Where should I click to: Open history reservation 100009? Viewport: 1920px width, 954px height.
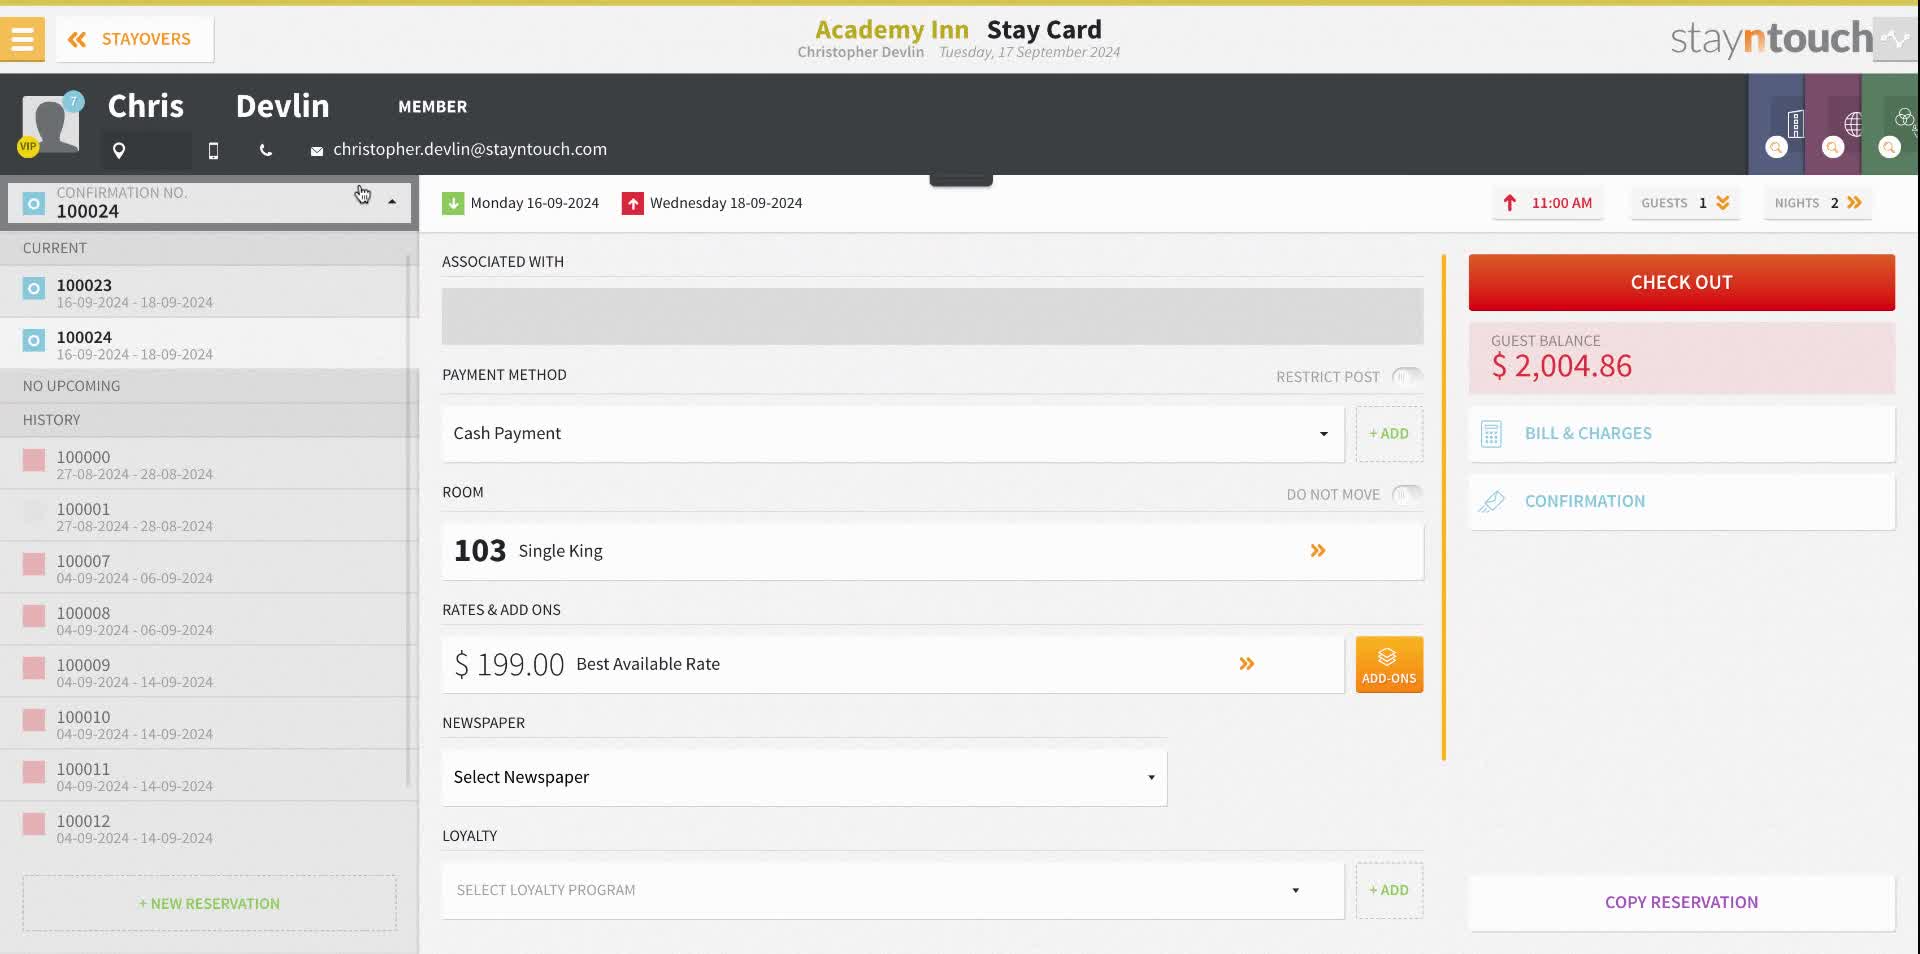tap(204, 672)
